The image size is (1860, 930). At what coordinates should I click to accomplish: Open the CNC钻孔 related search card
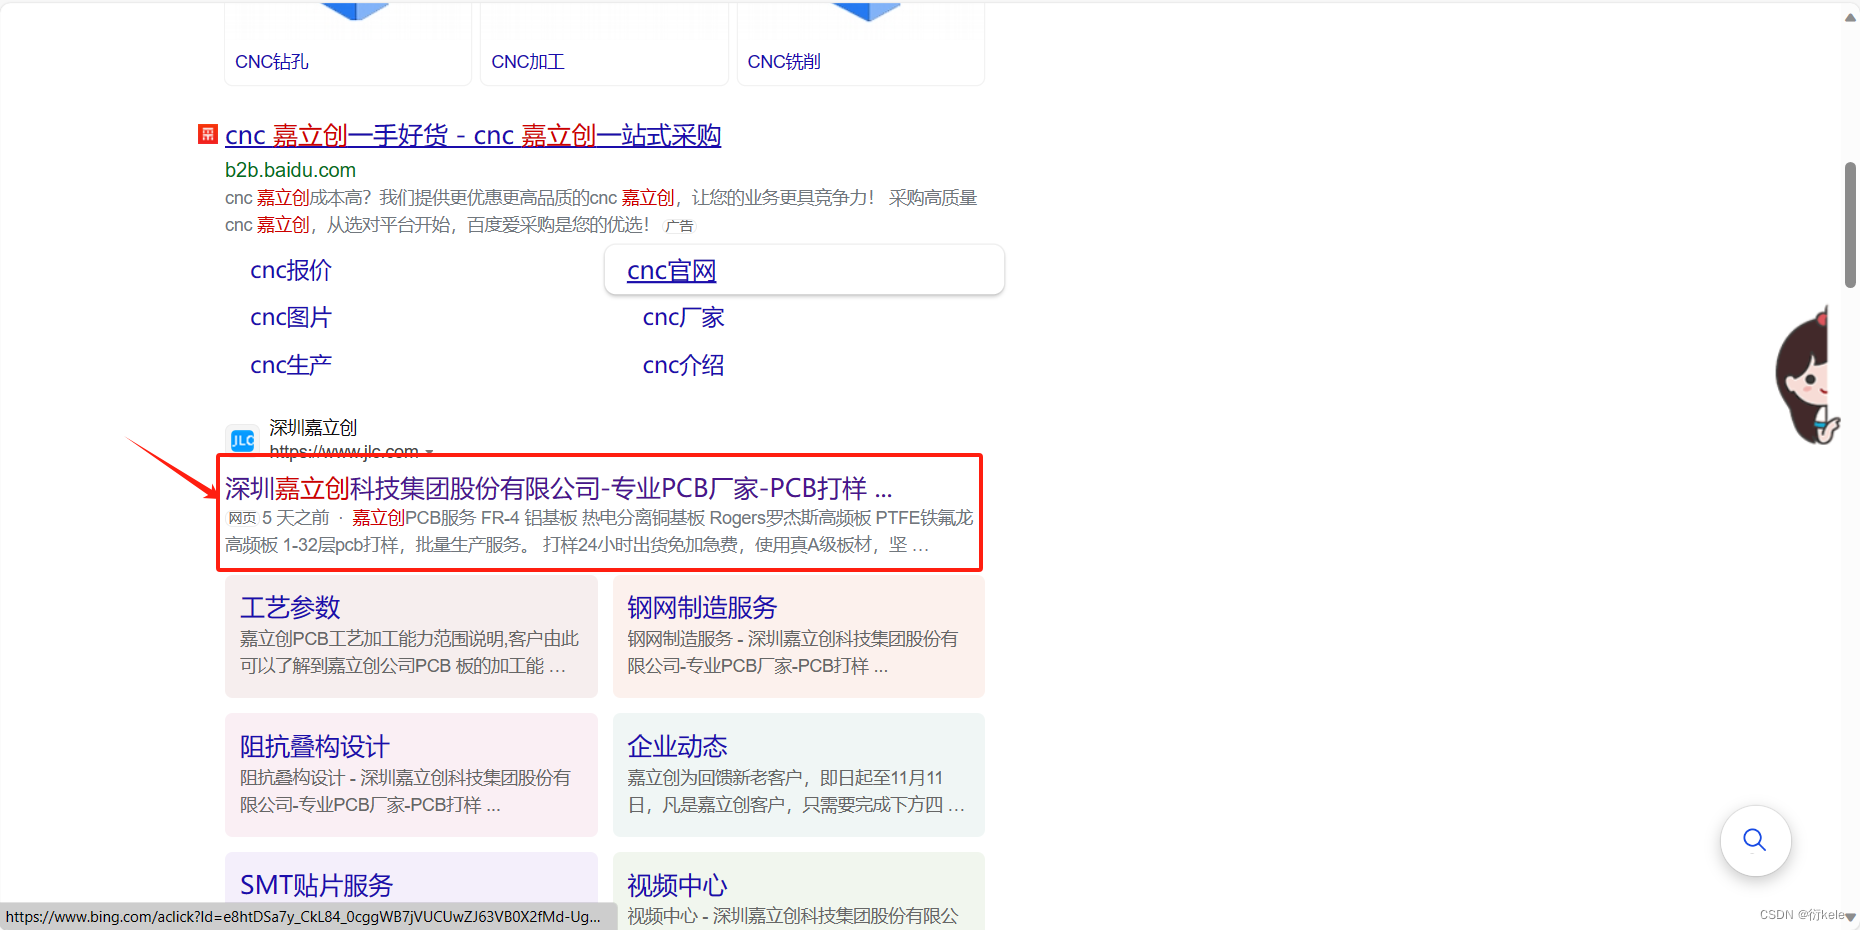click(348, 43)
